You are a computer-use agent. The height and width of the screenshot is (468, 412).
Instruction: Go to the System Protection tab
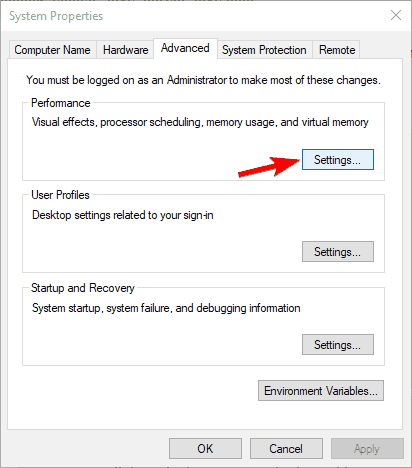(x=264, y=50)
